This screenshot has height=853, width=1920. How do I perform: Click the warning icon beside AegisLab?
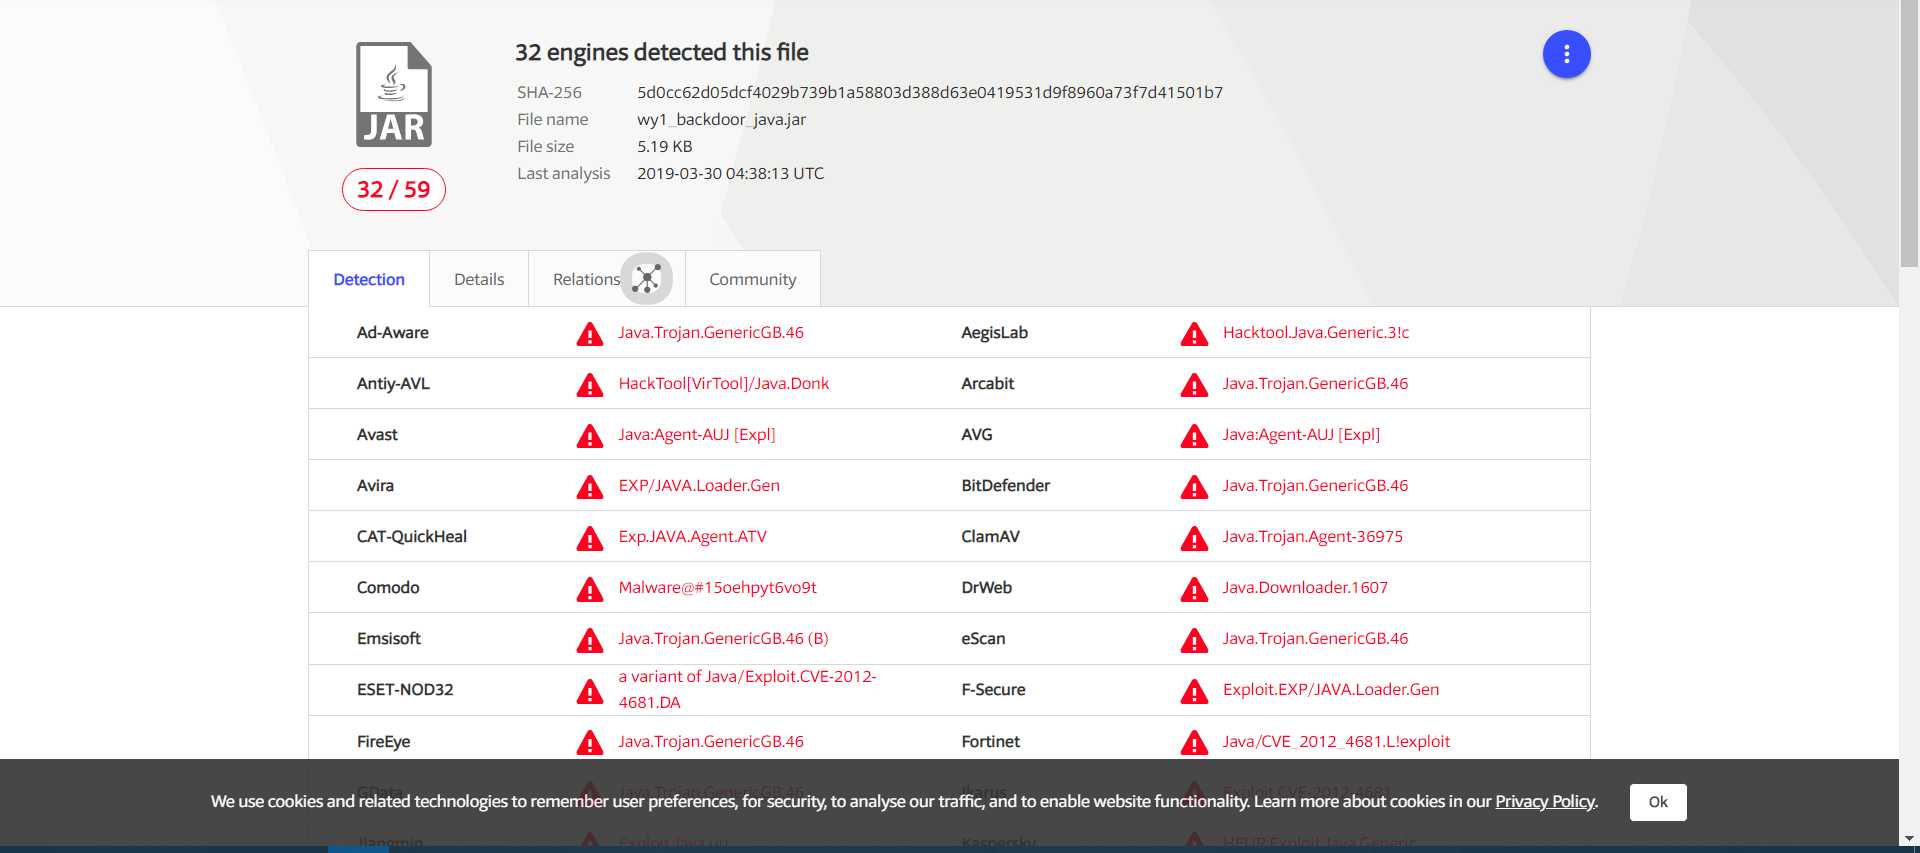click(x=1194, y=334)
